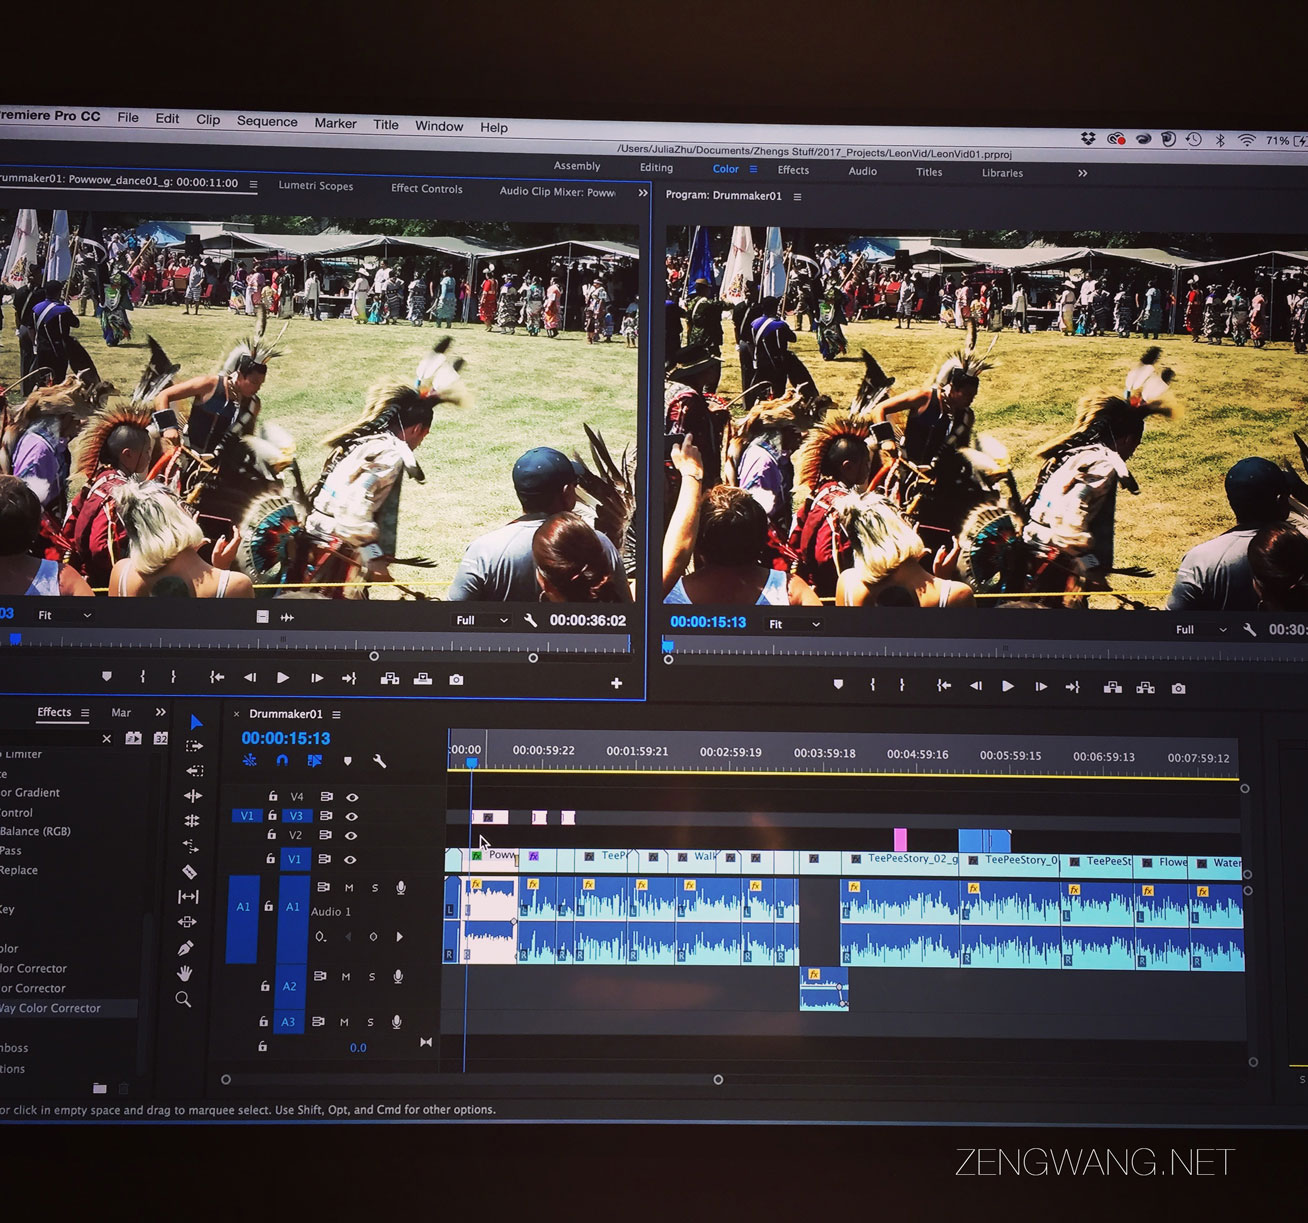Open the Source monitor Fit zoom dropdown
The image size is (1308, 1223).
click(64, 615)
